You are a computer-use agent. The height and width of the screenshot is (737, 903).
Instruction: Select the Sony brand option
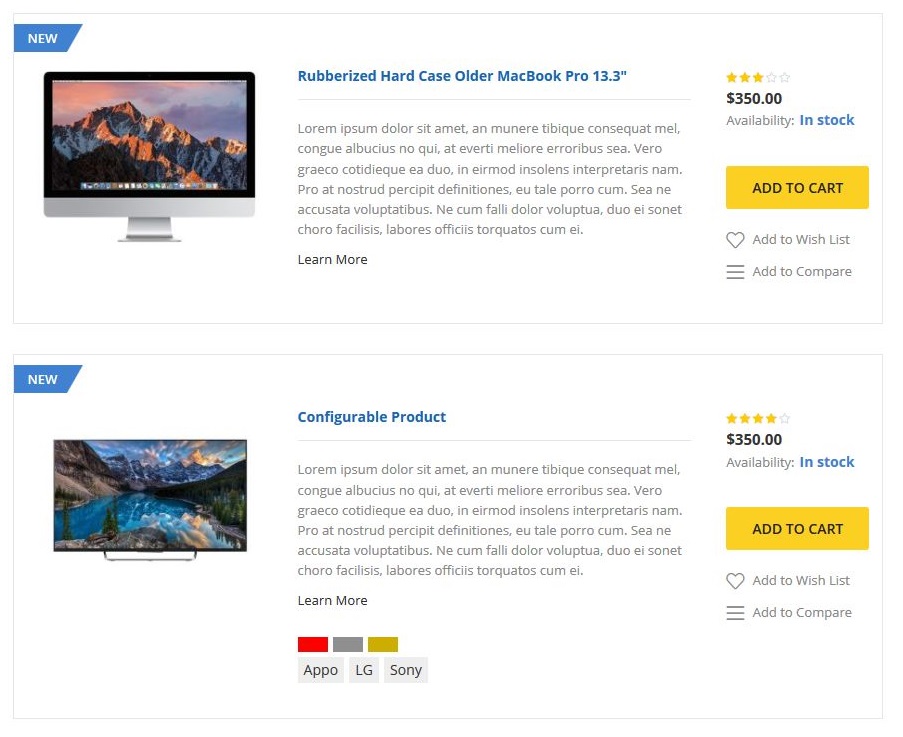point(406,670)
